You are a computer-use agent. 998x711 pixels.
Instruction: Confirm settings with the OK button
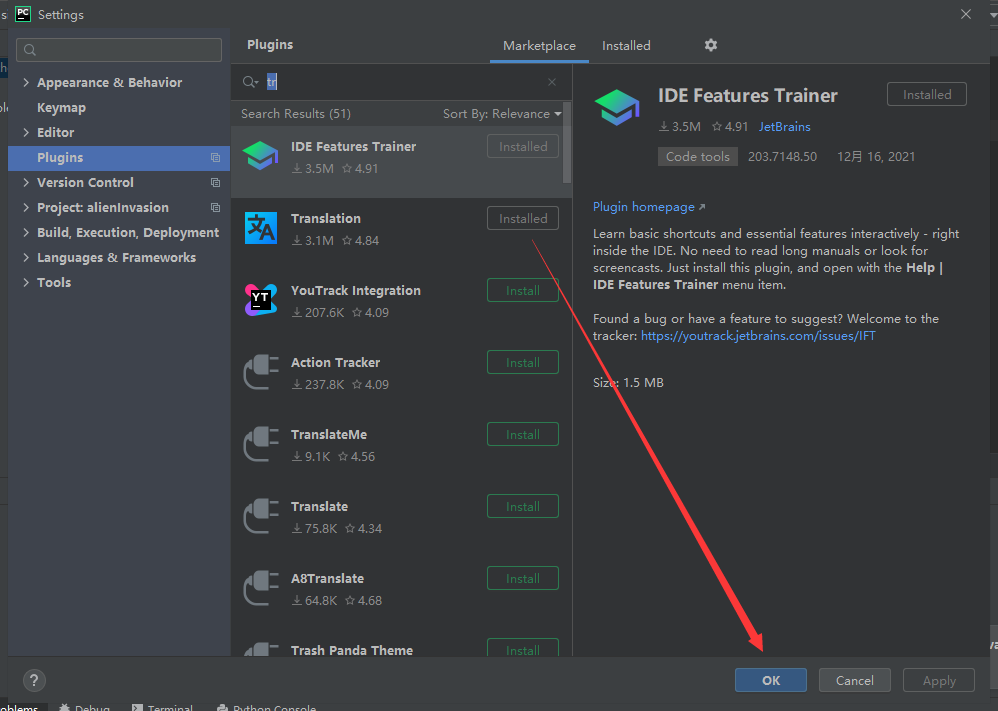(771, 680)
